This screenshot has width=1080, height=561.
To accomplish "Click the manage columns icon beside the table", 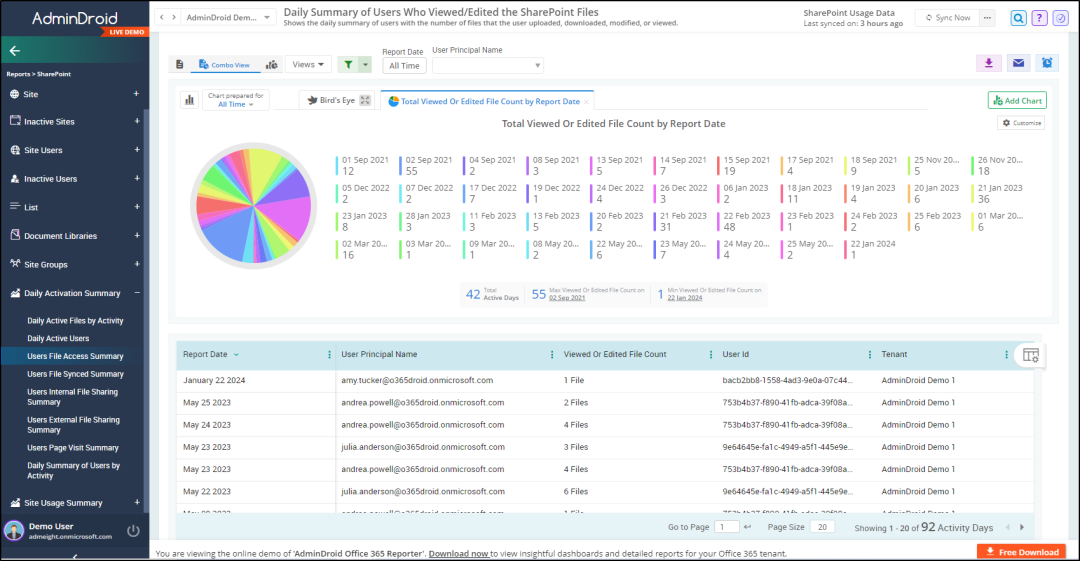I will 1030,356.
